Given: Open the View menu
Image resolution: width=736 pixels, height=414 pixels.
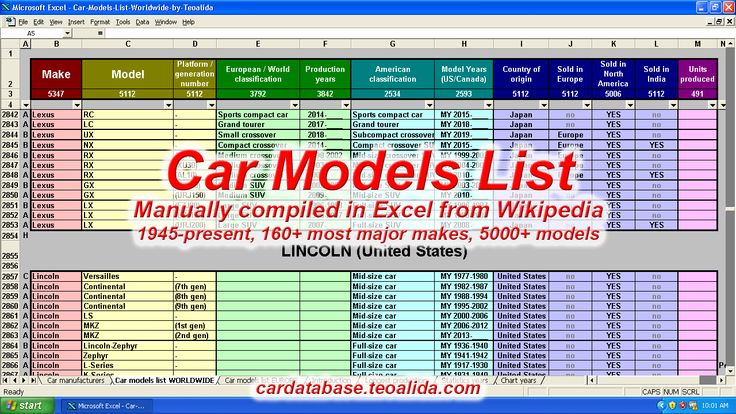Looking at the screenshot, I should pos(56,22).
